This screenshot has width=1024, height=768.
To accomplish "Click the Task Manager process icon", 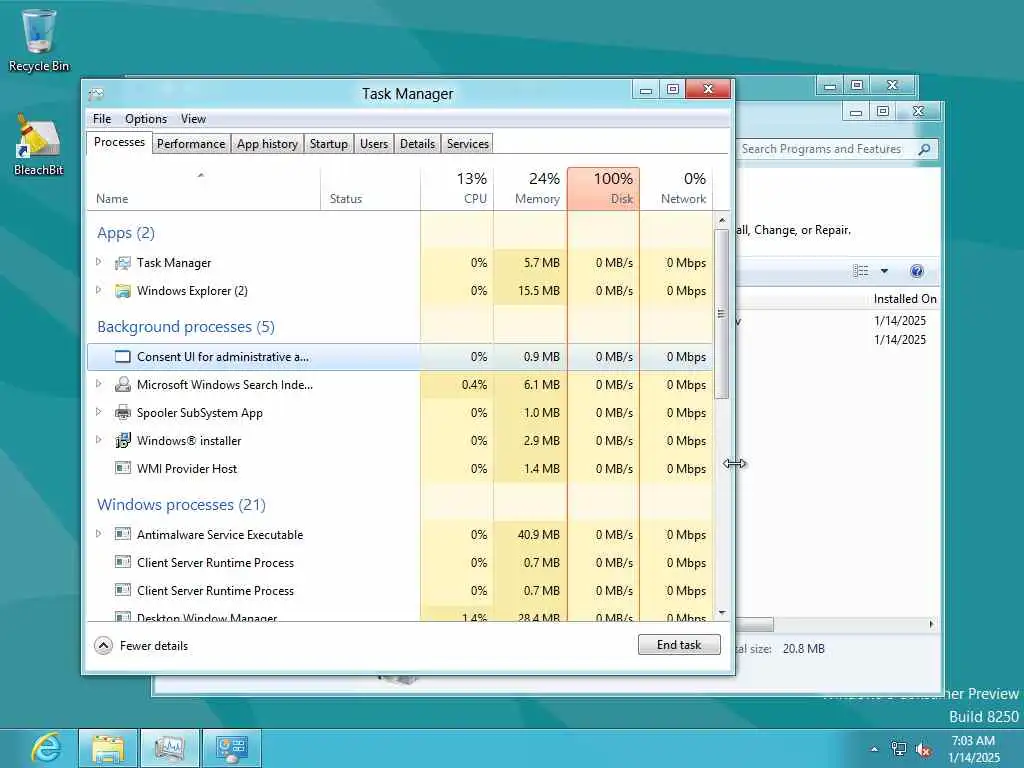I will [122, 263].
